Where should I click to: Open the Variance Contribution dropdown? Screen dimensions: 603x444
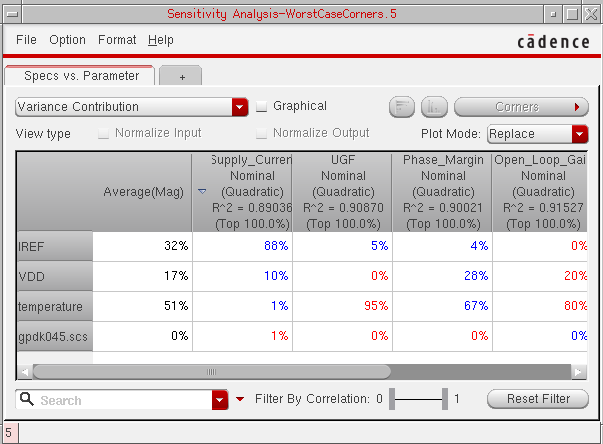(x=132, y=107)
